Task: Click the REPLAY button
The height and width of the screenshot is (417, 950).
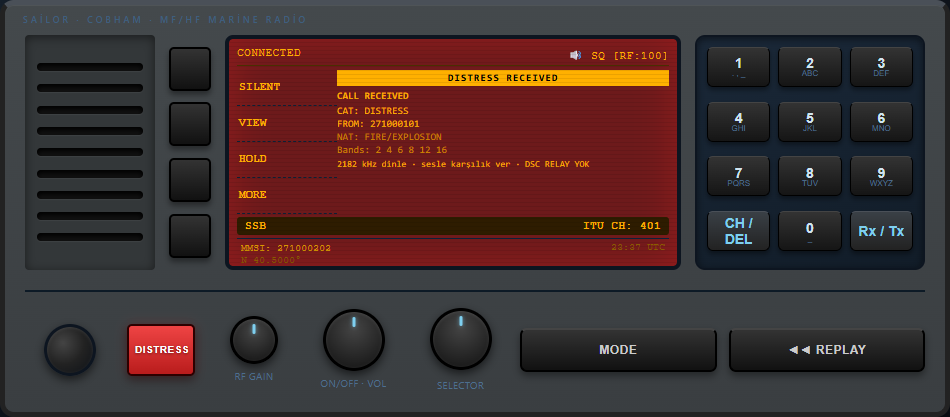Action: pyautogui.click(x=827, y=350)
